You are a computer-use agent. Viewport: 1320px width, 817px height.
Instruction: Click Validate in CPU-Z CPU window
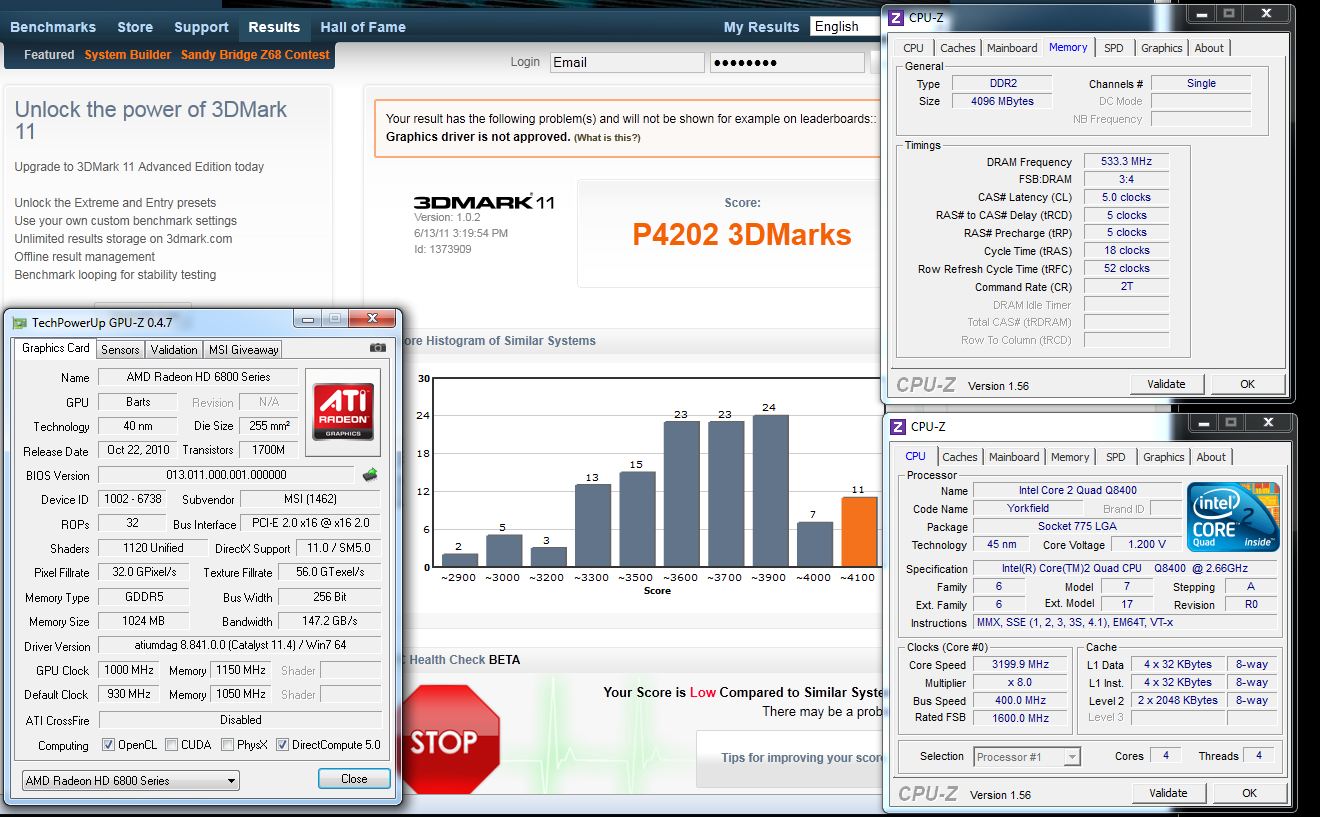click(x=1168, y=793)
